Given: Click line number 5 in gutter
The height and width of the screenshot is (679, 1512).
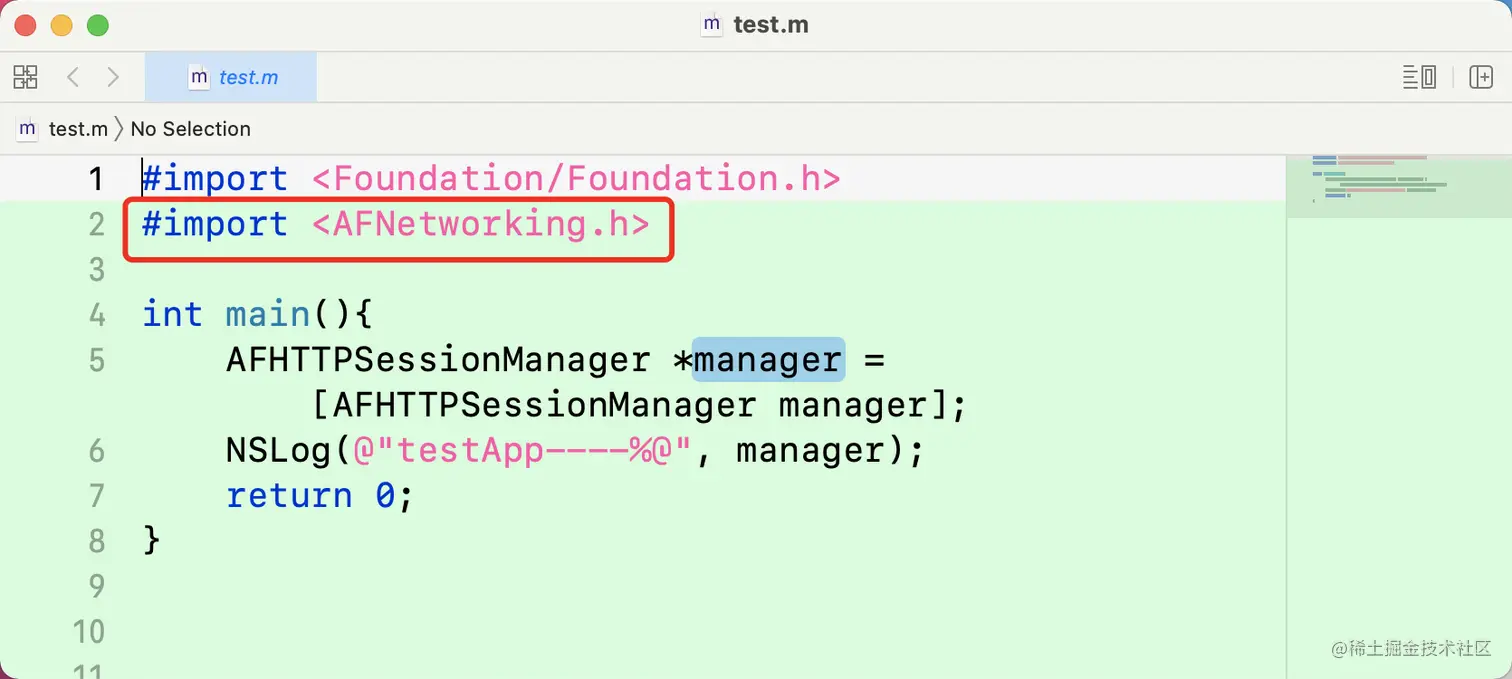Looking at the screenshot, I should click(96, 360).
